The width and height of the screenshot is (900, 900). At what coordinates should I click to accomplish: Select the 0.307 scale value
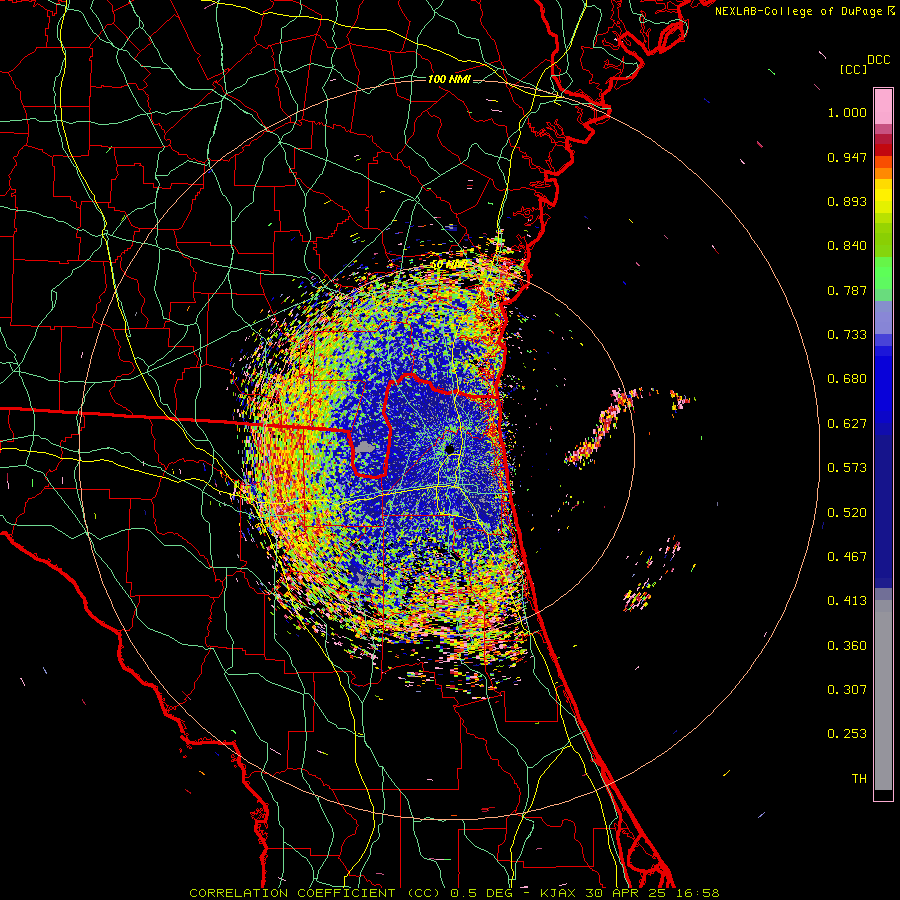click(847, 690)
